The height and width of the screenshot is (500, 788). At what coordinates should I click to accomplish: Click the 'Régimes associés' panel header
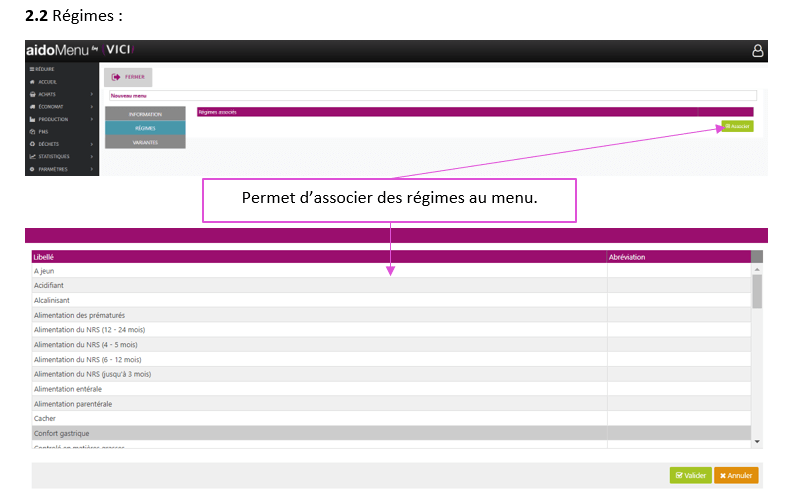[x=475, y=112]
